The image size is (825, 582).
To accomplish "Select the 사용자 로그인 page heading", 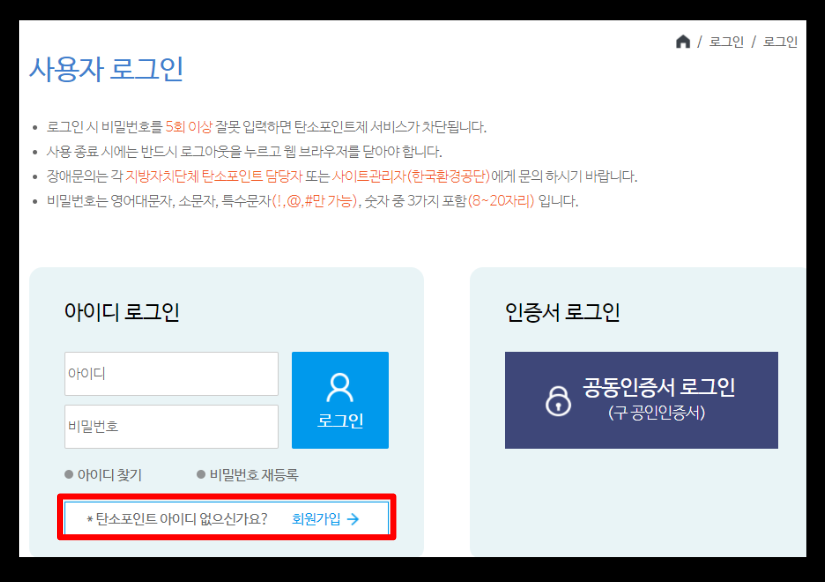I will pos(106,69).
